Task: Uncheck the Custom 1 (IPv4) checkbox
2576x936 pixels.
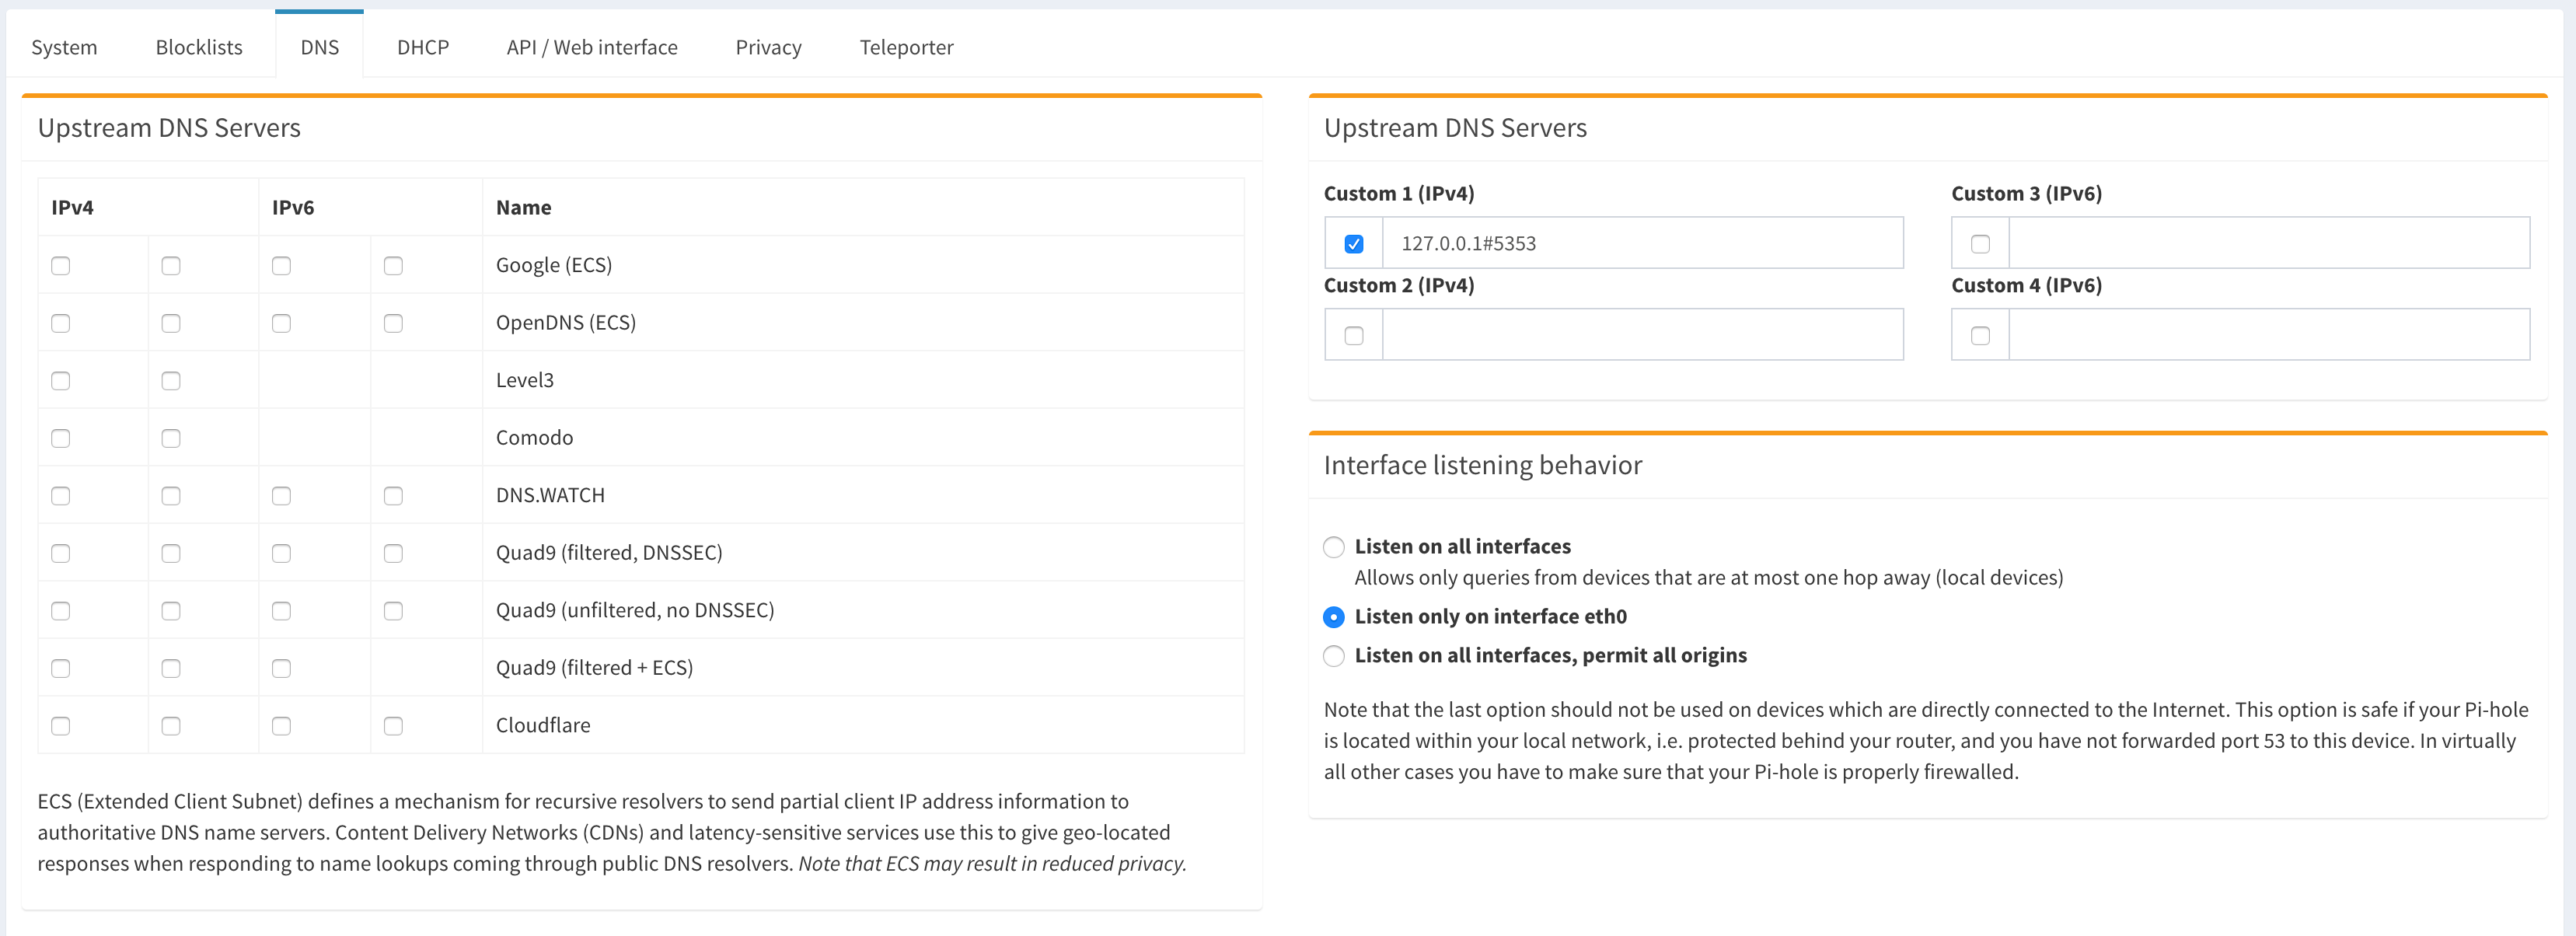Action: point(1354,244)
